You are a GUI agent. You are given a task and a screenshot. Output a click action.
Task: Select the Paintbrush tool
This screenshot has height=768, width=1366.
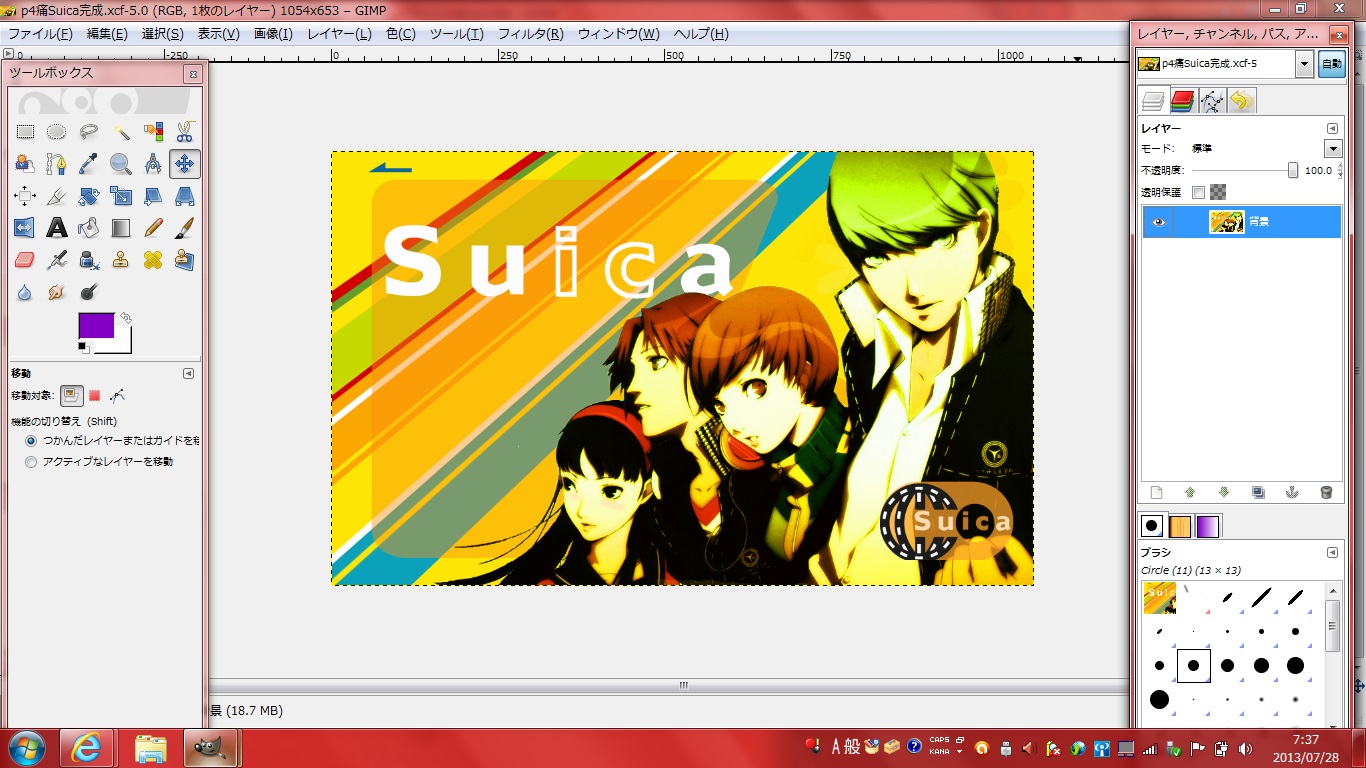tap(185, 228)
